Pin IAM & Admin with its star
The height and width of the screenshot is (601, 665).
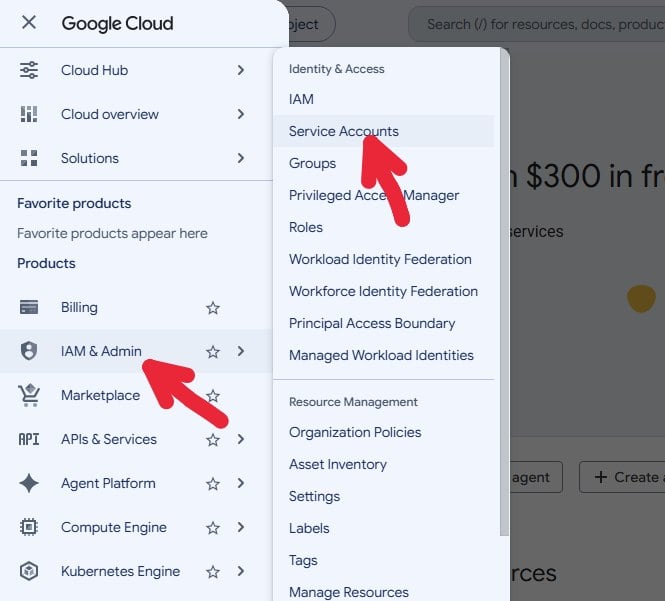(x=213, y=352)
